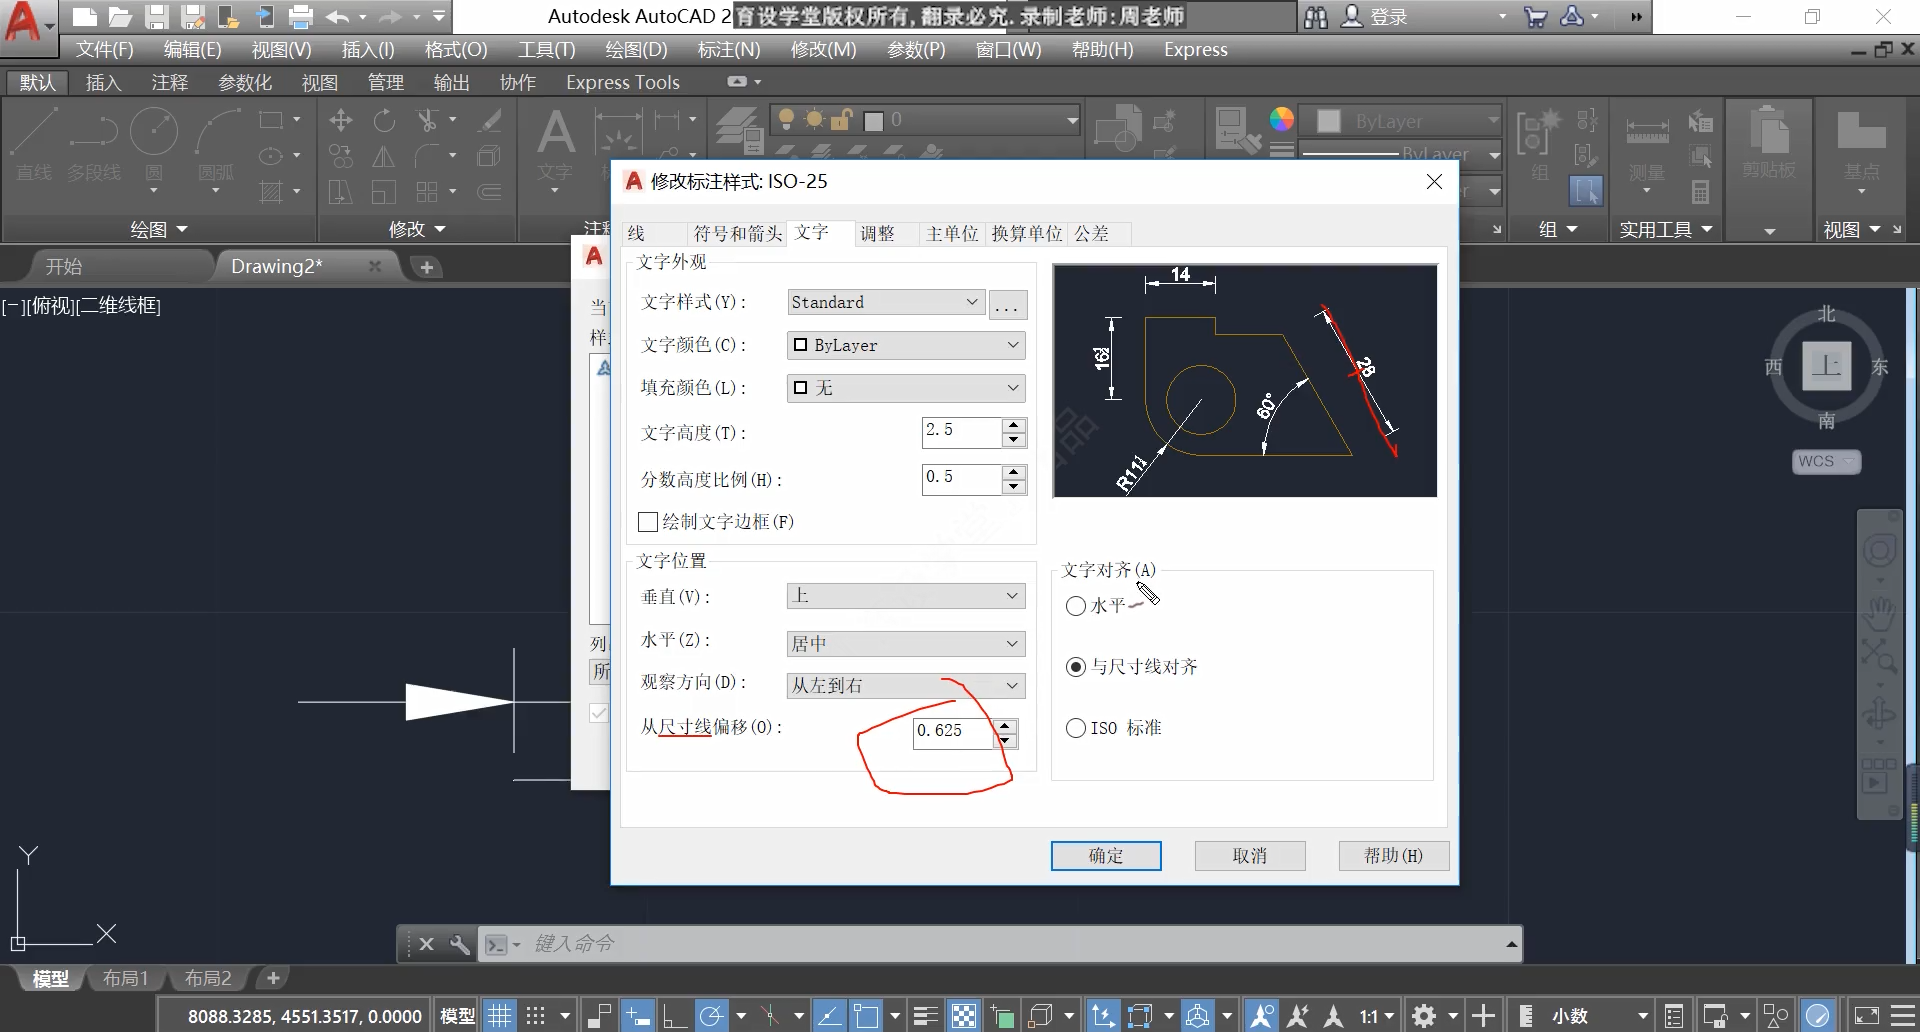The image size is (1920, 1032).
Task: Click the workspace settings gear icon
Action: pos(1424,1016)
